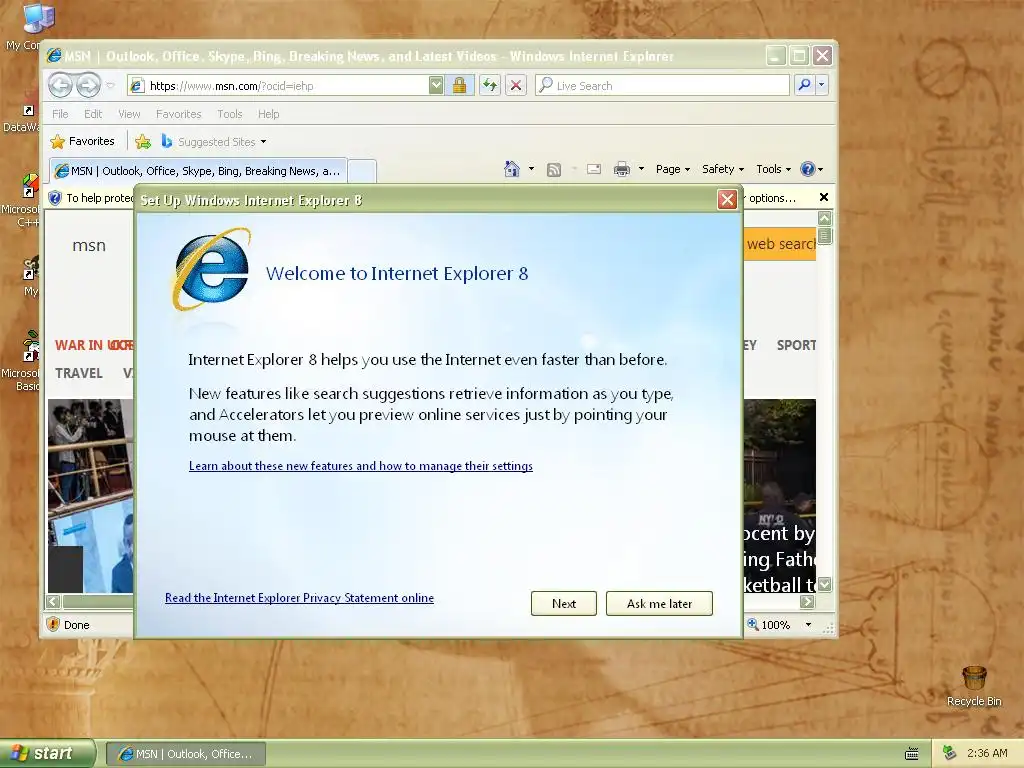Expand the zoom level dropdown arrow

(x=808, y=625)
